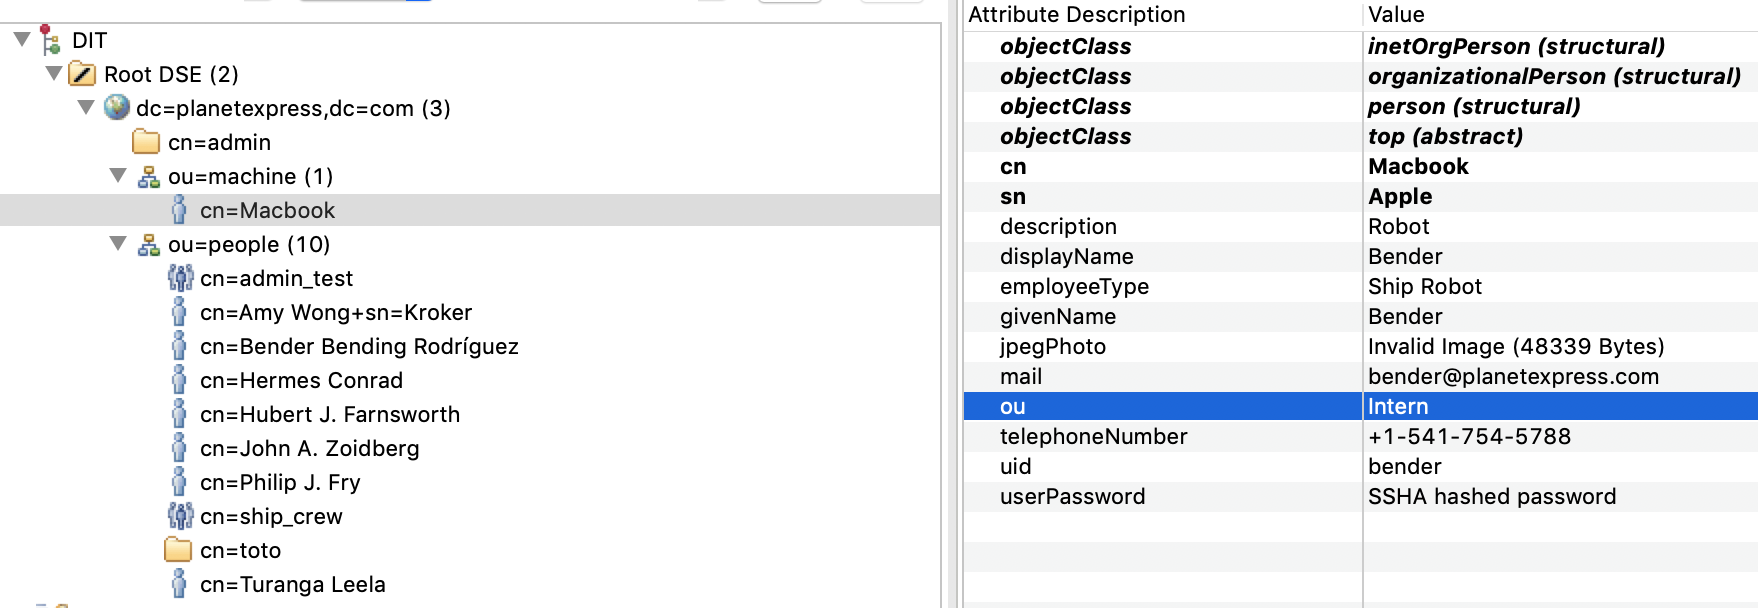Collapse the Root DSE node
The height and width of the screenshot is (608, 1758).
click(x=54, y=74)
